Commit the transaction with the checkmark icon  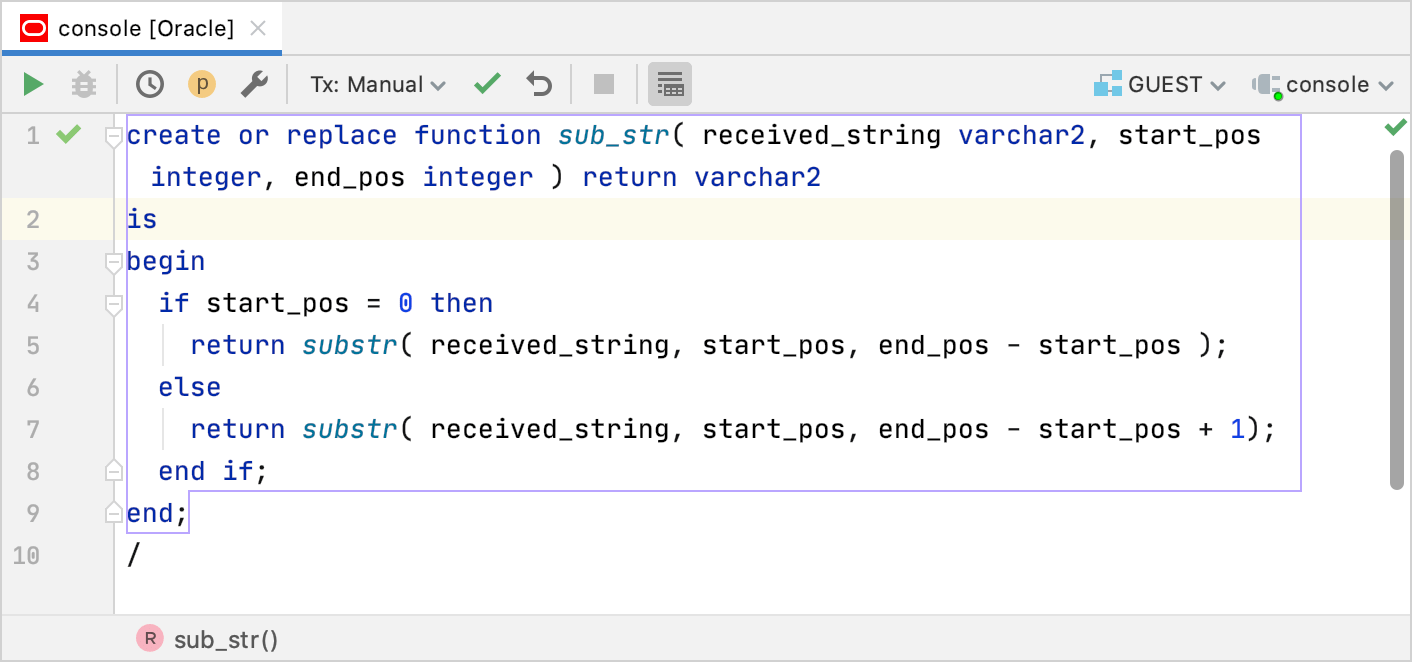[x=487, y=84]
